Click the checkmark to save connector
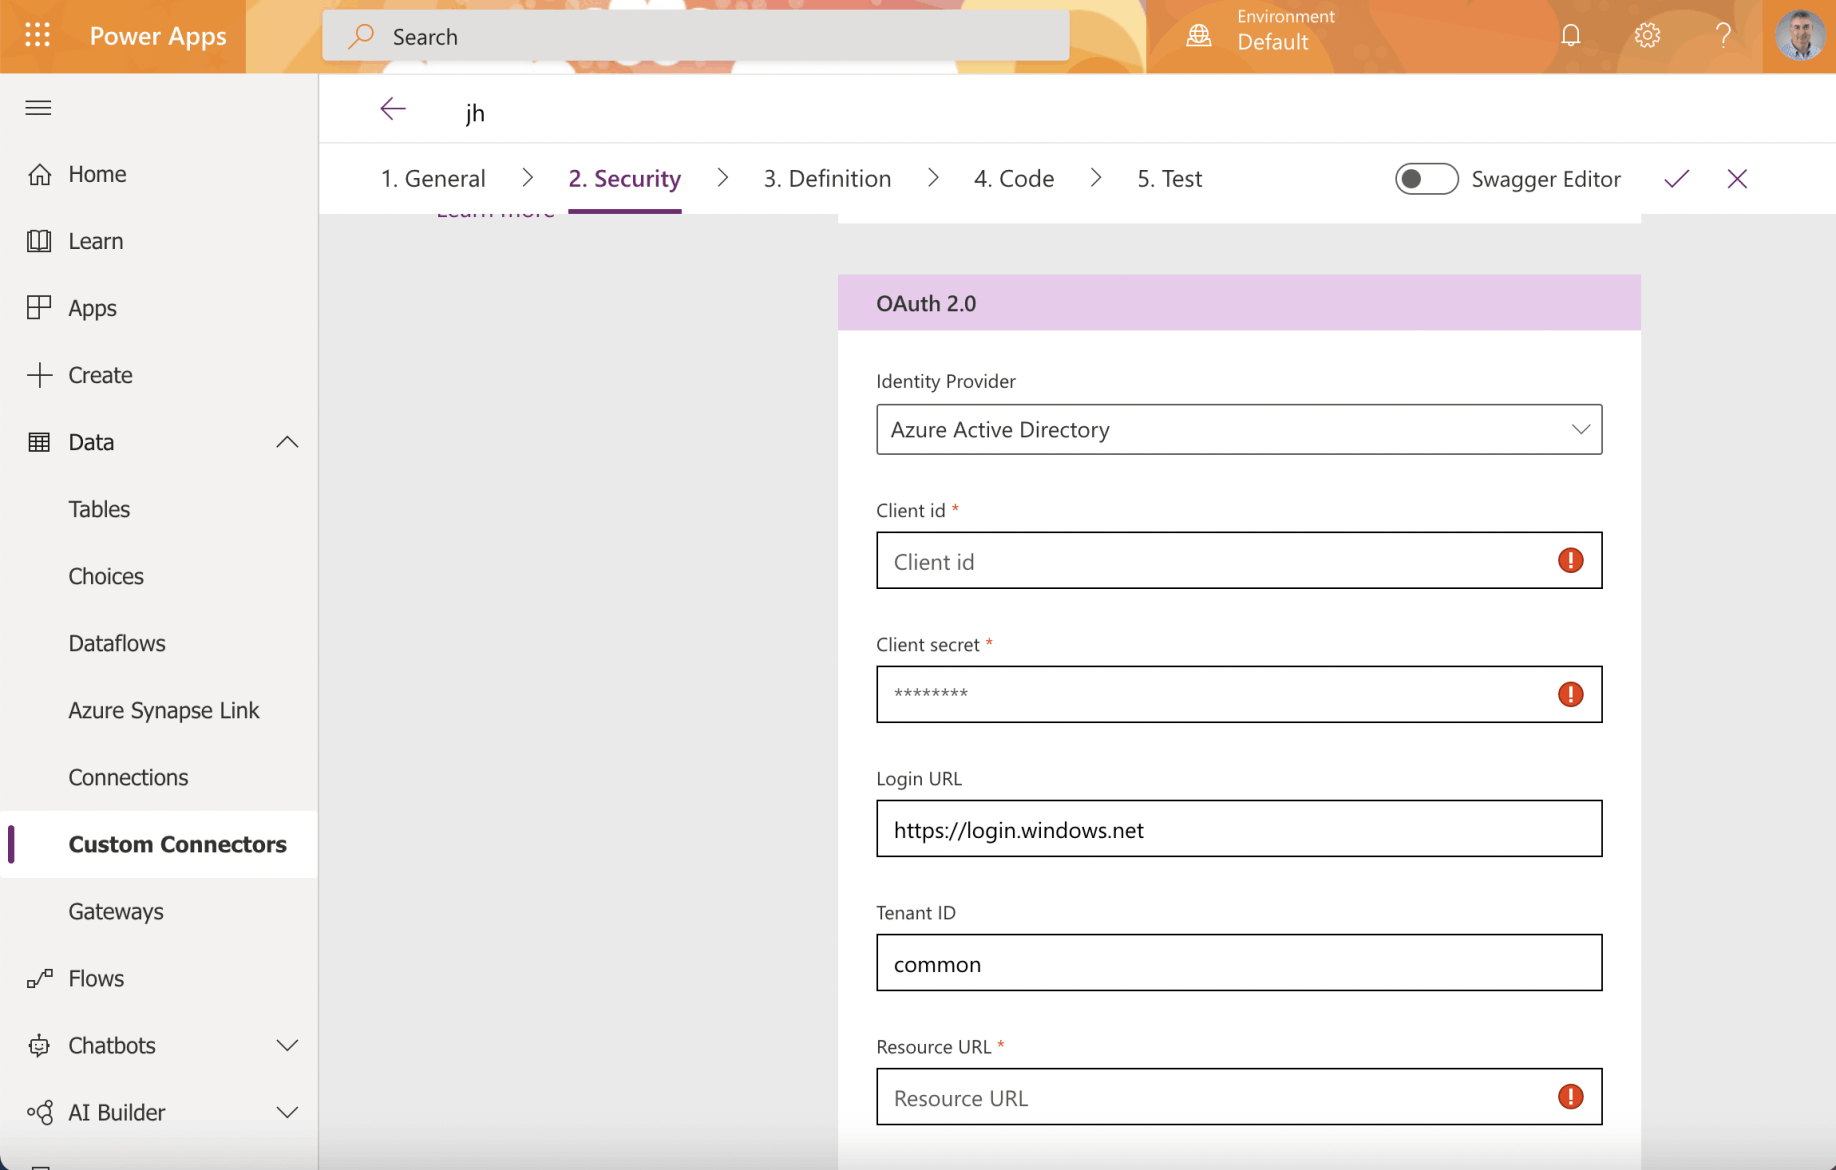 coord(1676,179)
